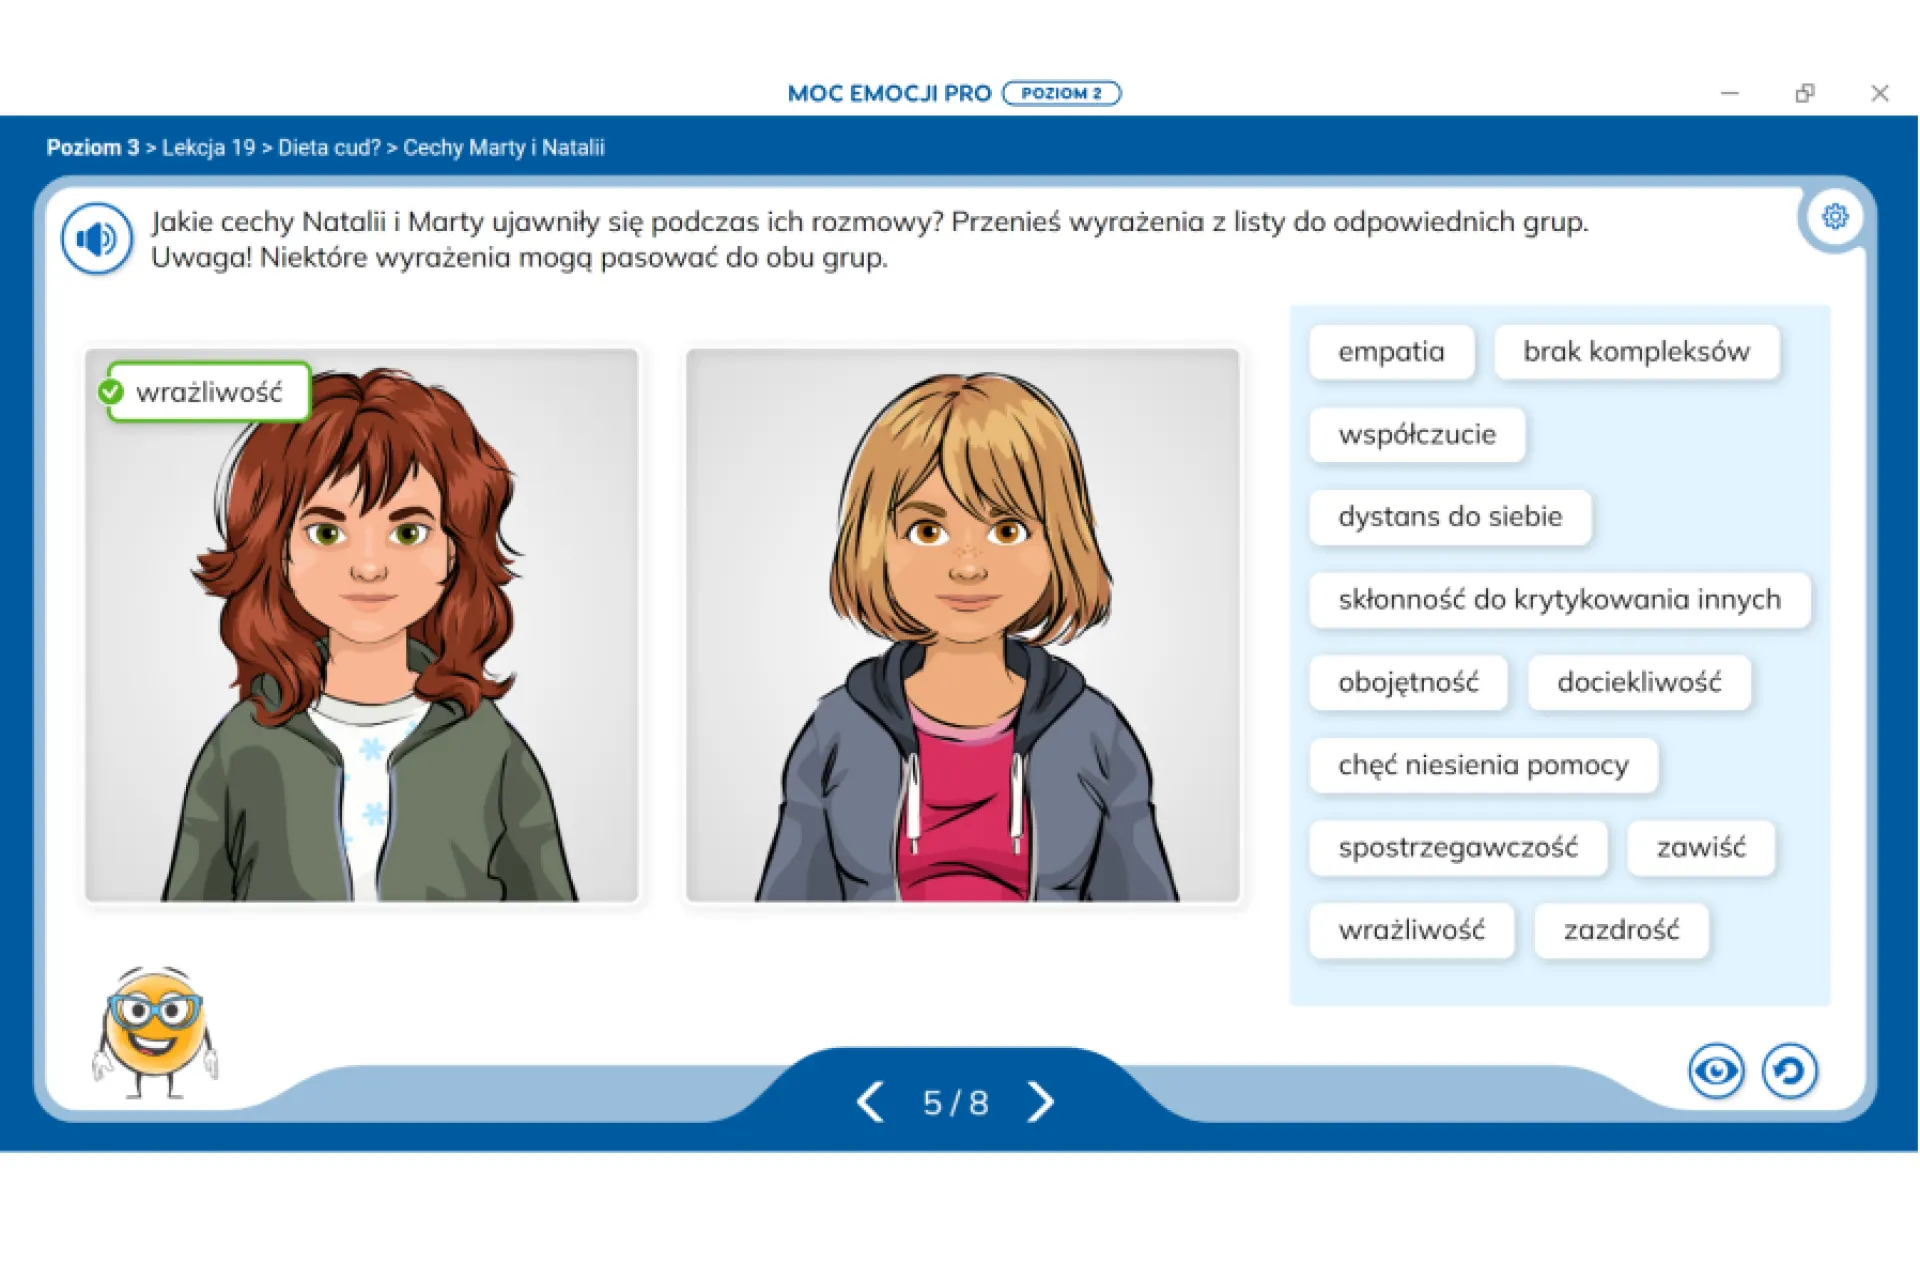Screen dimensions: 1920x1279
Task: Select the brak kompleksów tile
Action: 1636,352
